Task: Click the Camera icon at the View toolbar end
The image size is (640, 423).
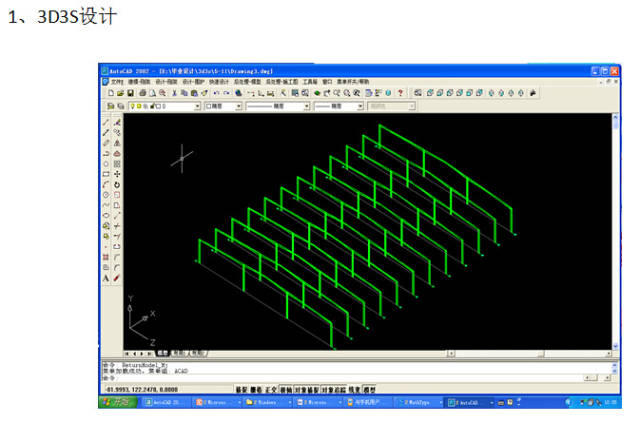Action: [x=533, y=93]
